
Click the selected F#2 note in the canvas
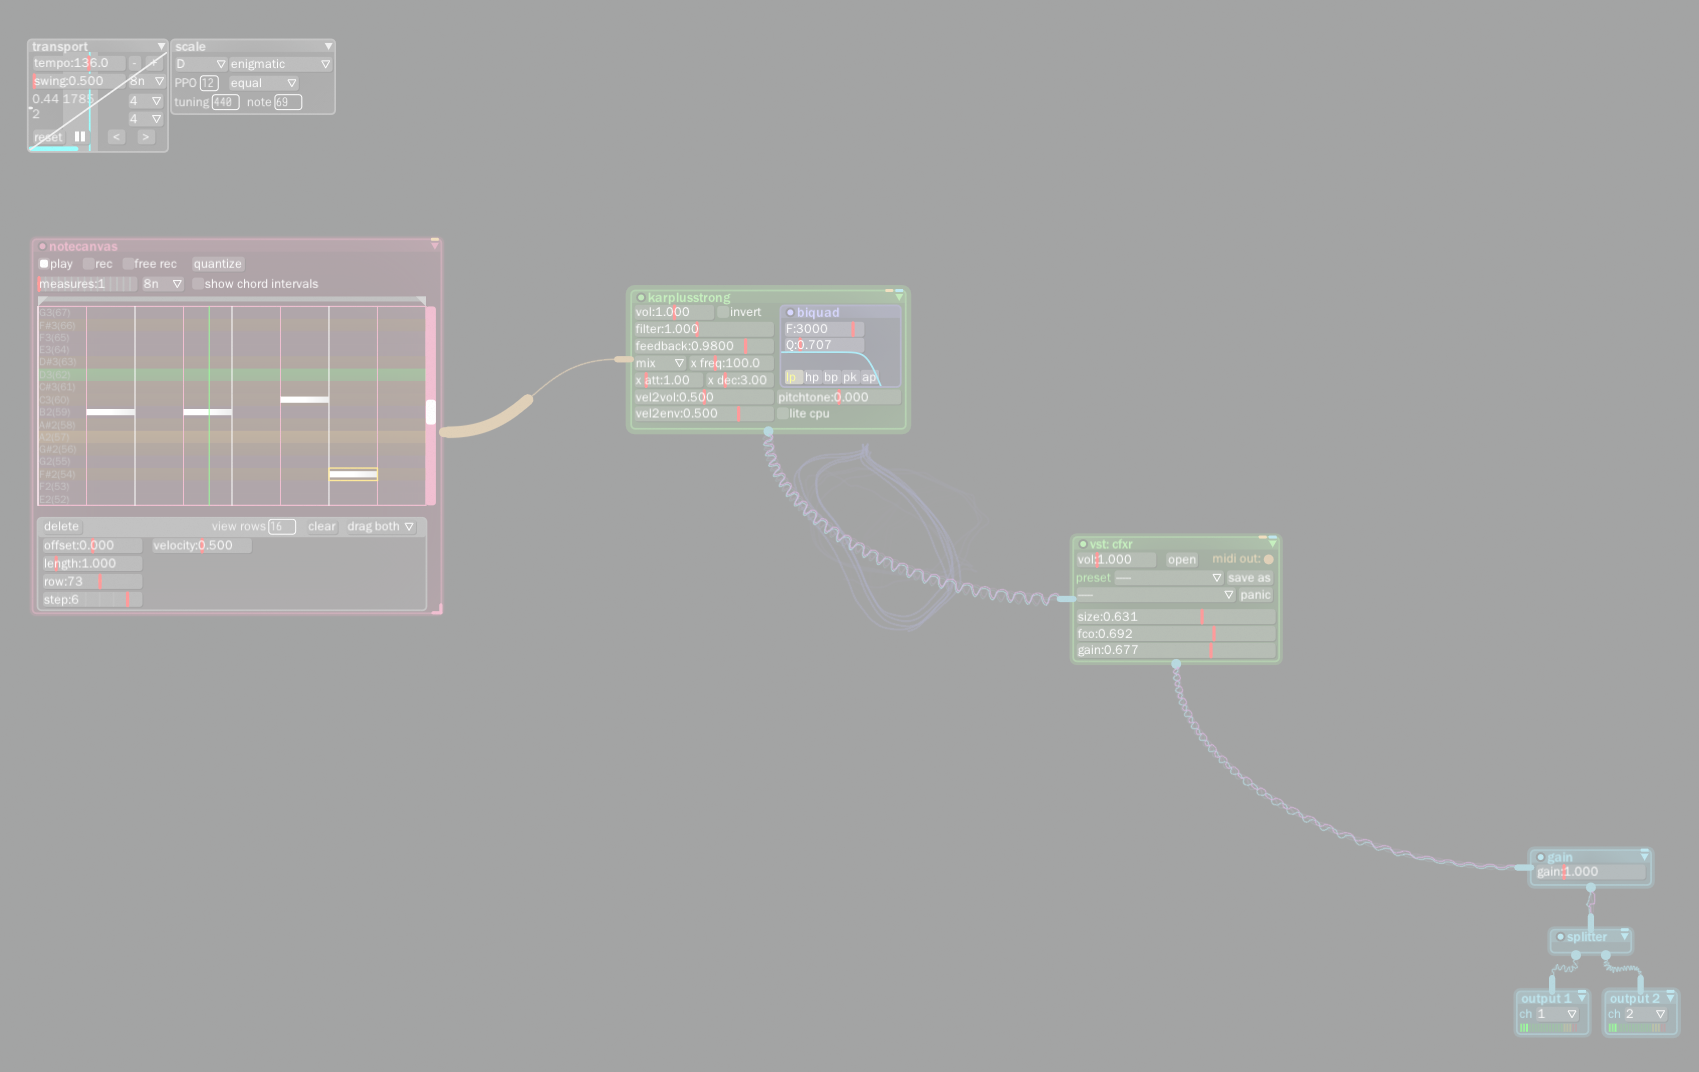pos(353,474)
